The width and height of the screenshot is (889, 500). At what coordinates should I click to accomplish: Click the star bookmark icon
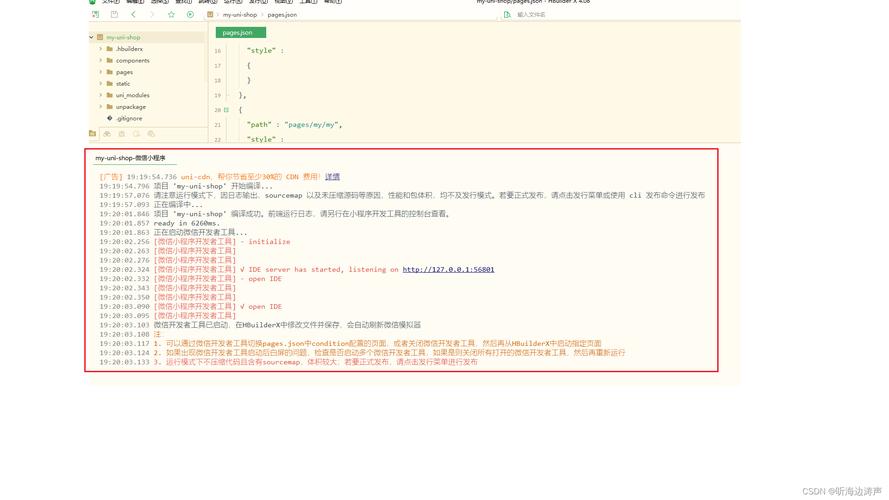tap(171, 15)
